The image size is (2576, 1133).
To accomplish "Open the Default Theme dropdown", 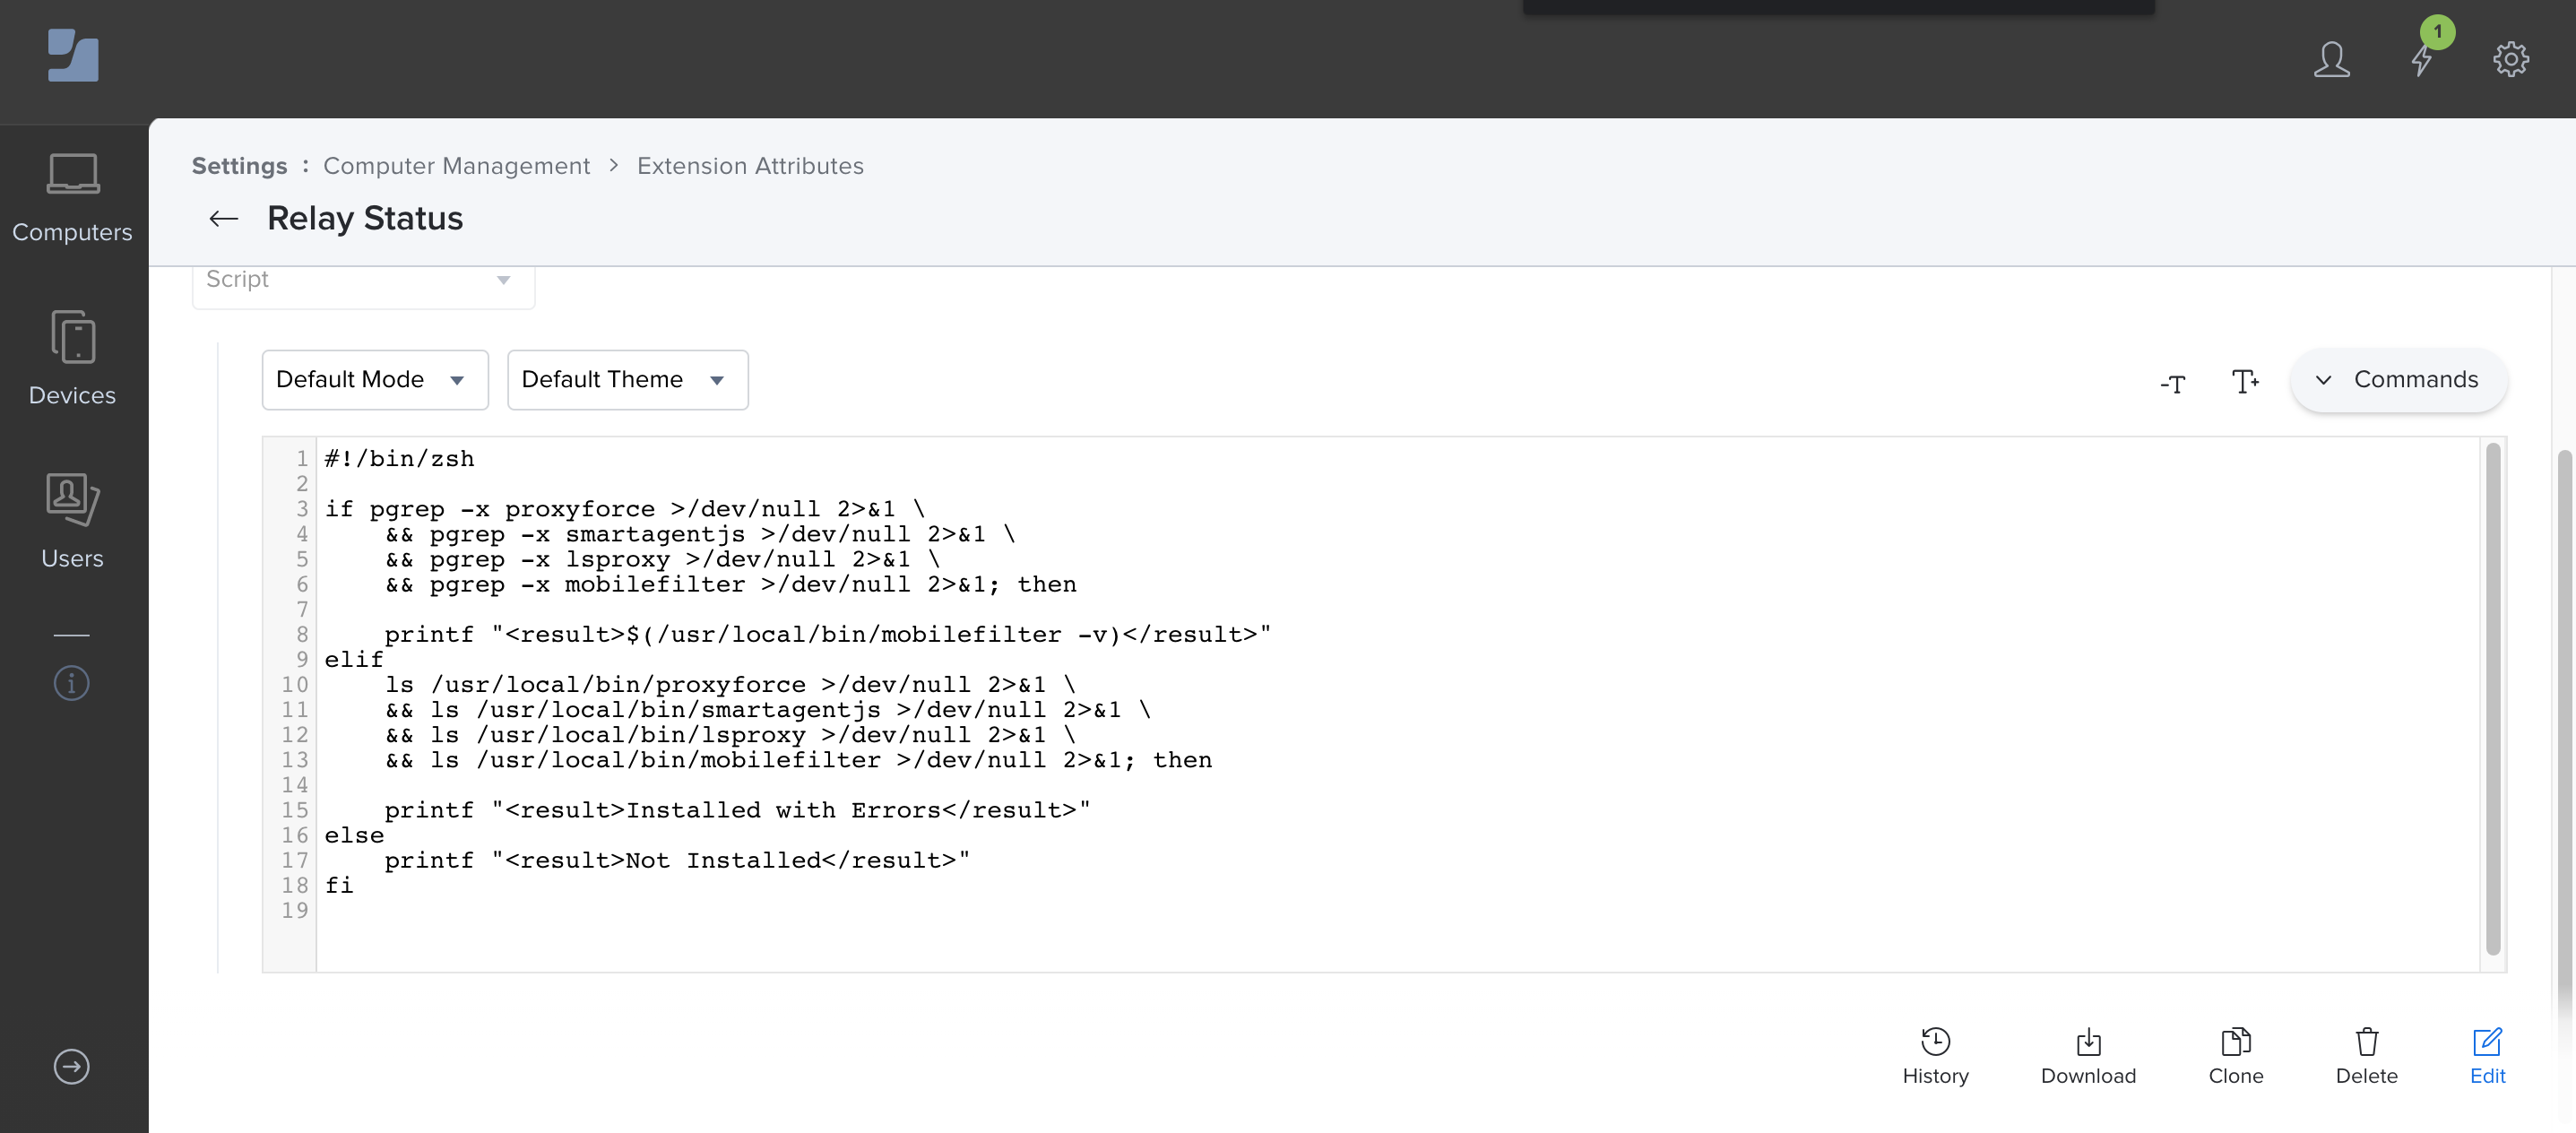I will click(627, 380).
